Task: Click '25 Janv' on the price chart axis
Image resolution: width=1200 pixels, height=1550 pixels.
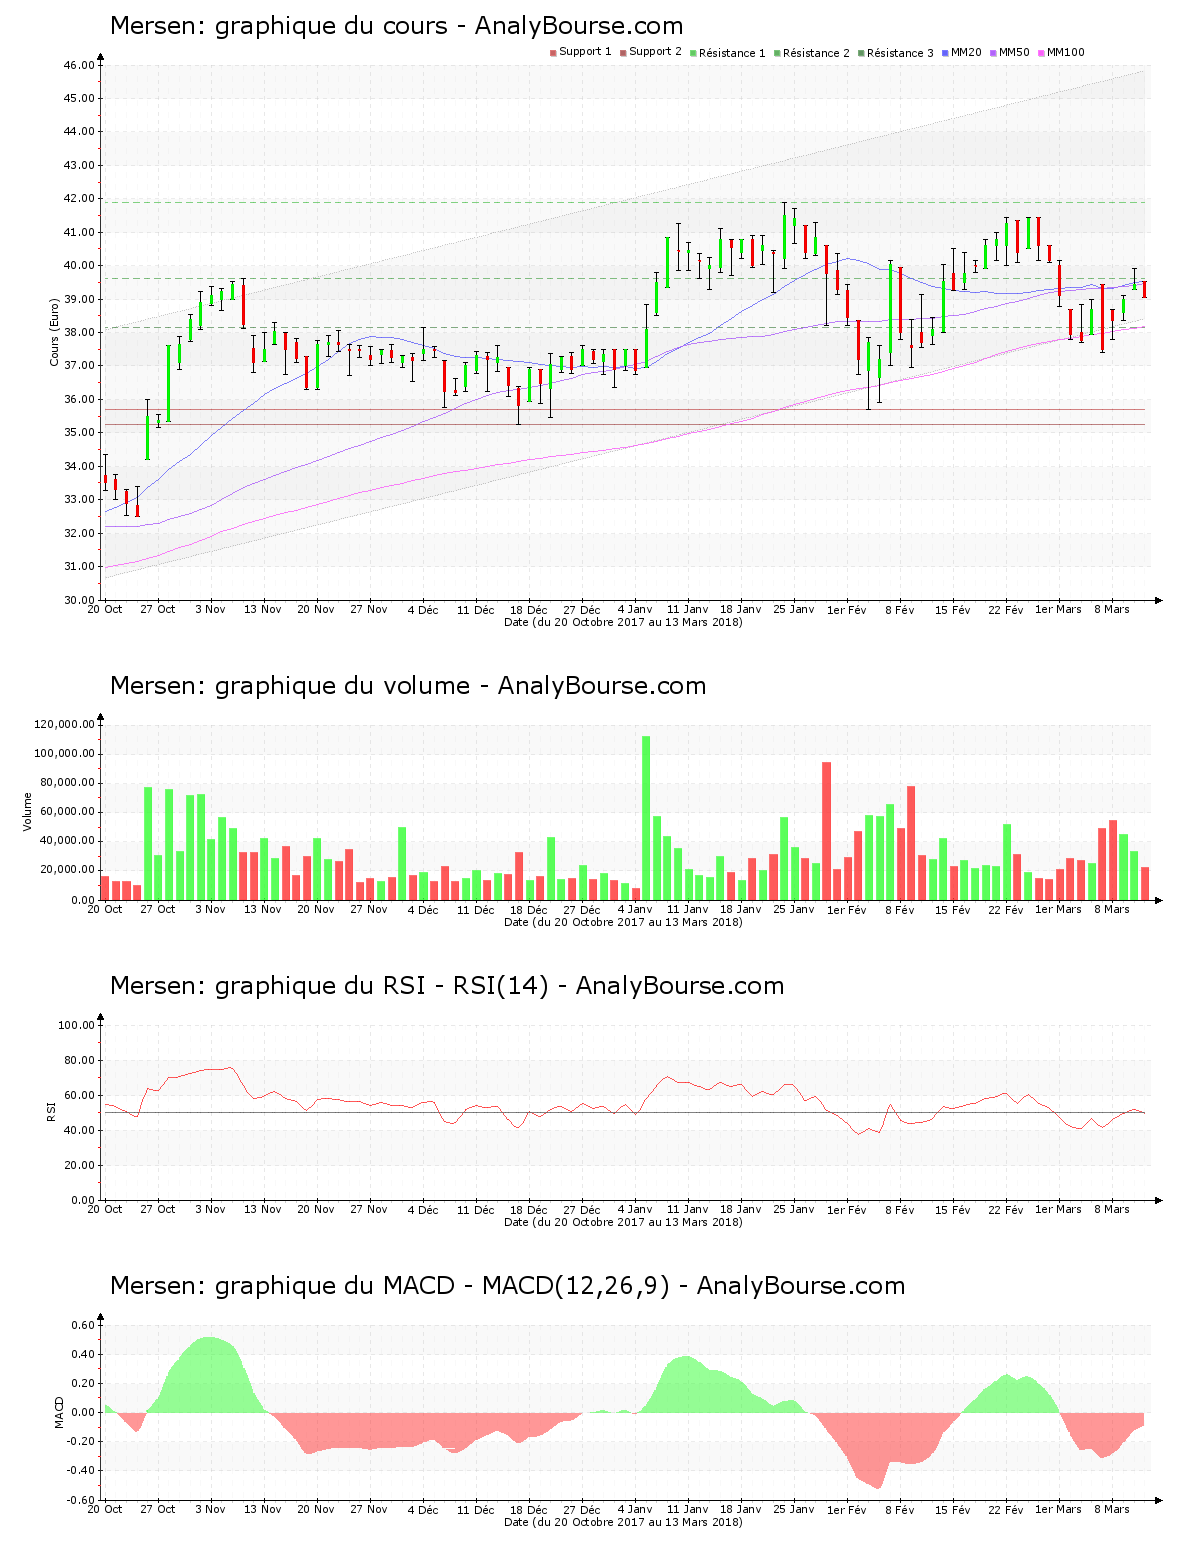Action: click(794, 609)
